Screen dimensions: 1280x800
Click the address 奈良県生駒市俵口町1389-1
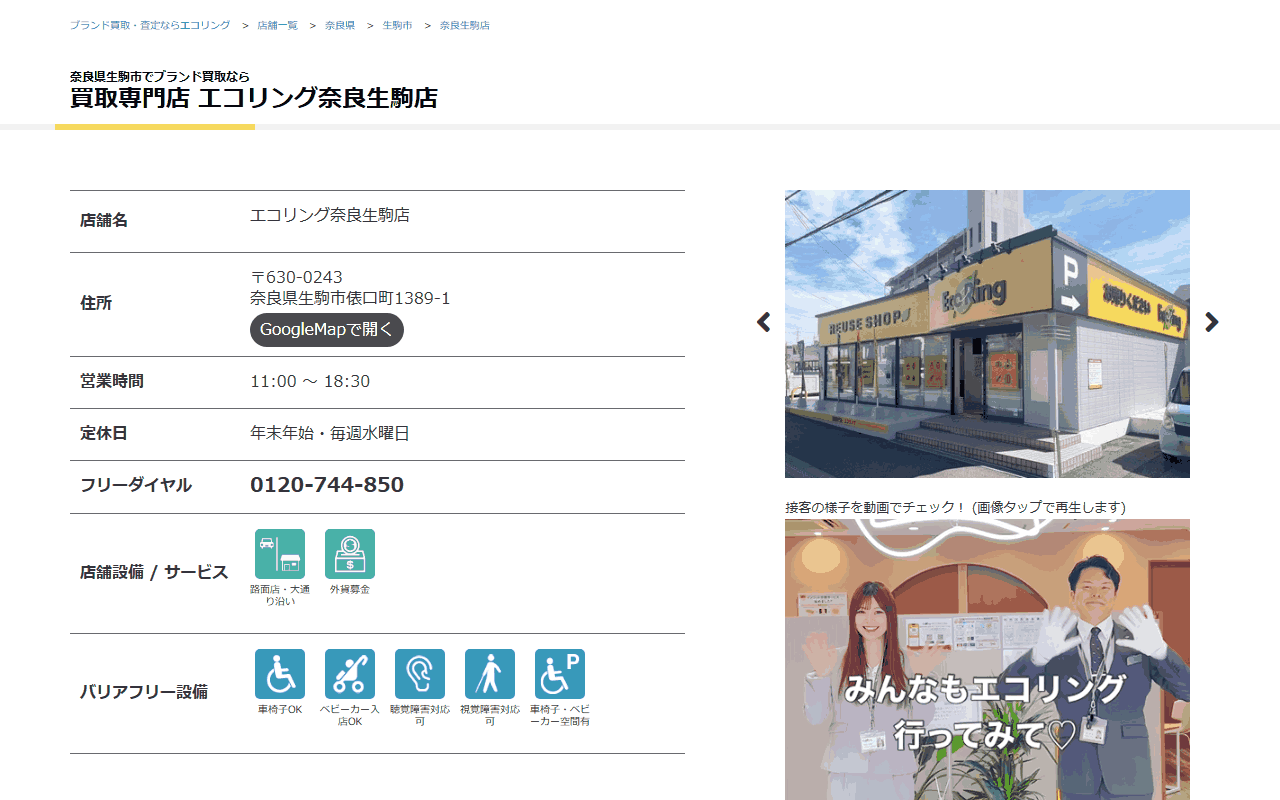[350, 298]
